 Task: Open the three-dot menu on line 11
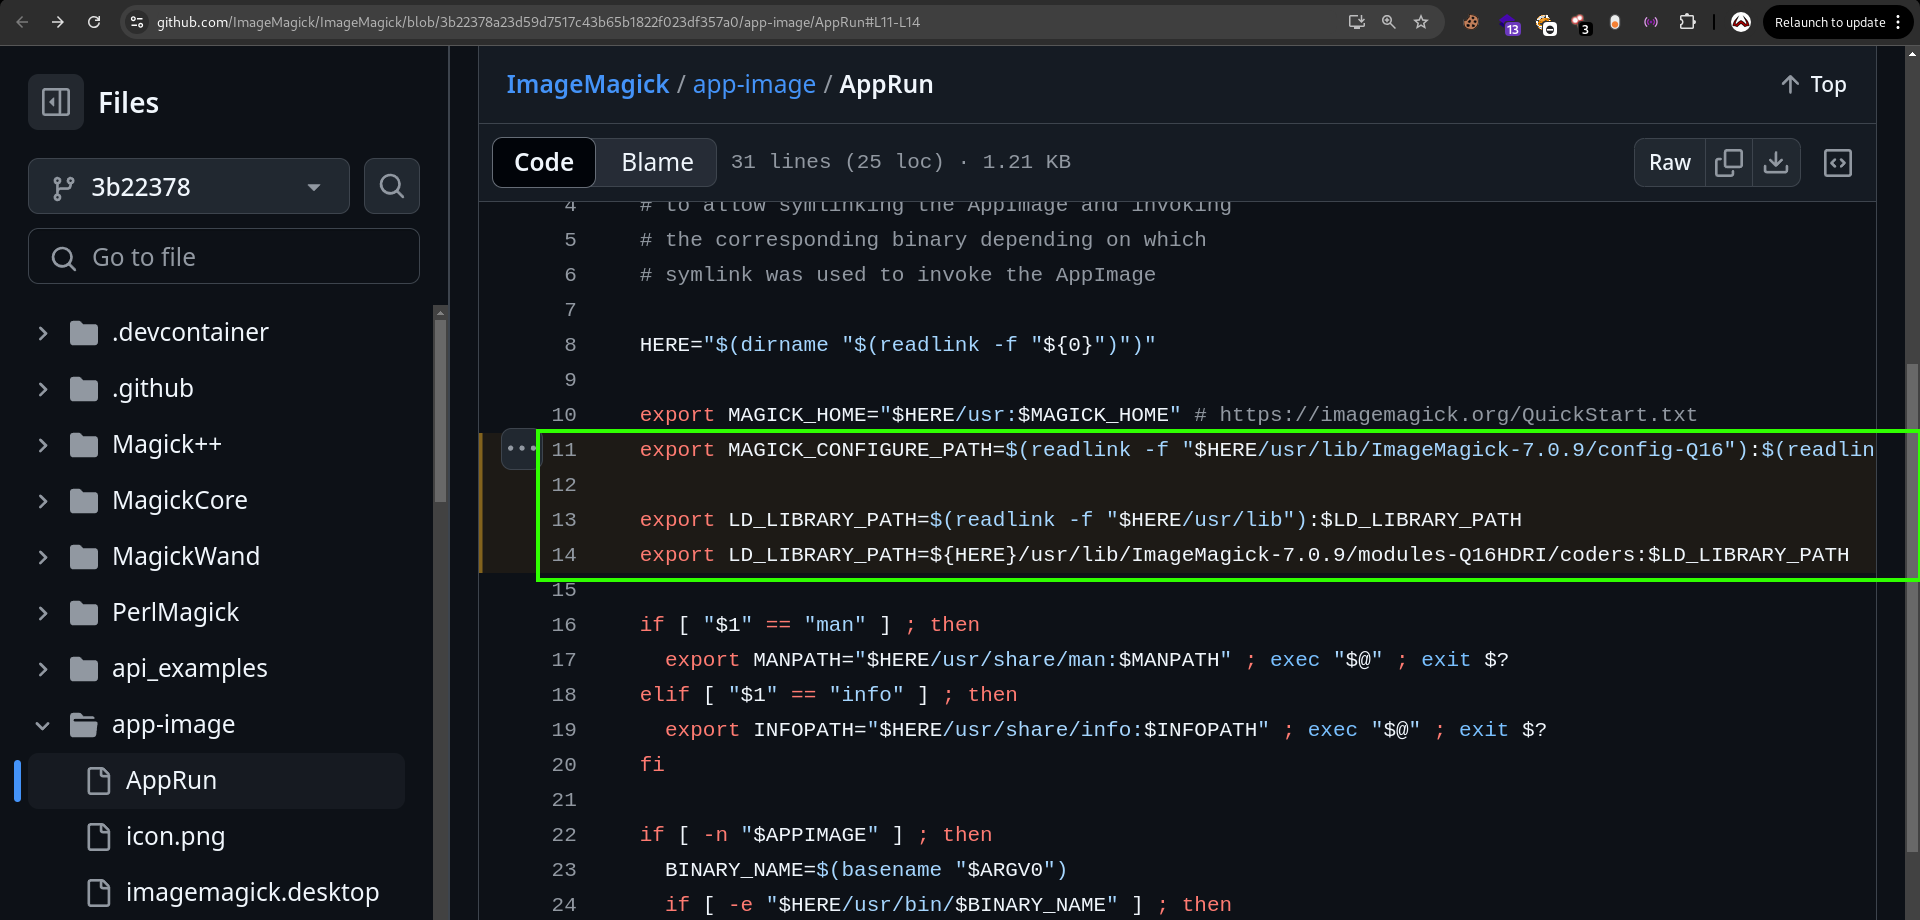click(x=519, y=449)
